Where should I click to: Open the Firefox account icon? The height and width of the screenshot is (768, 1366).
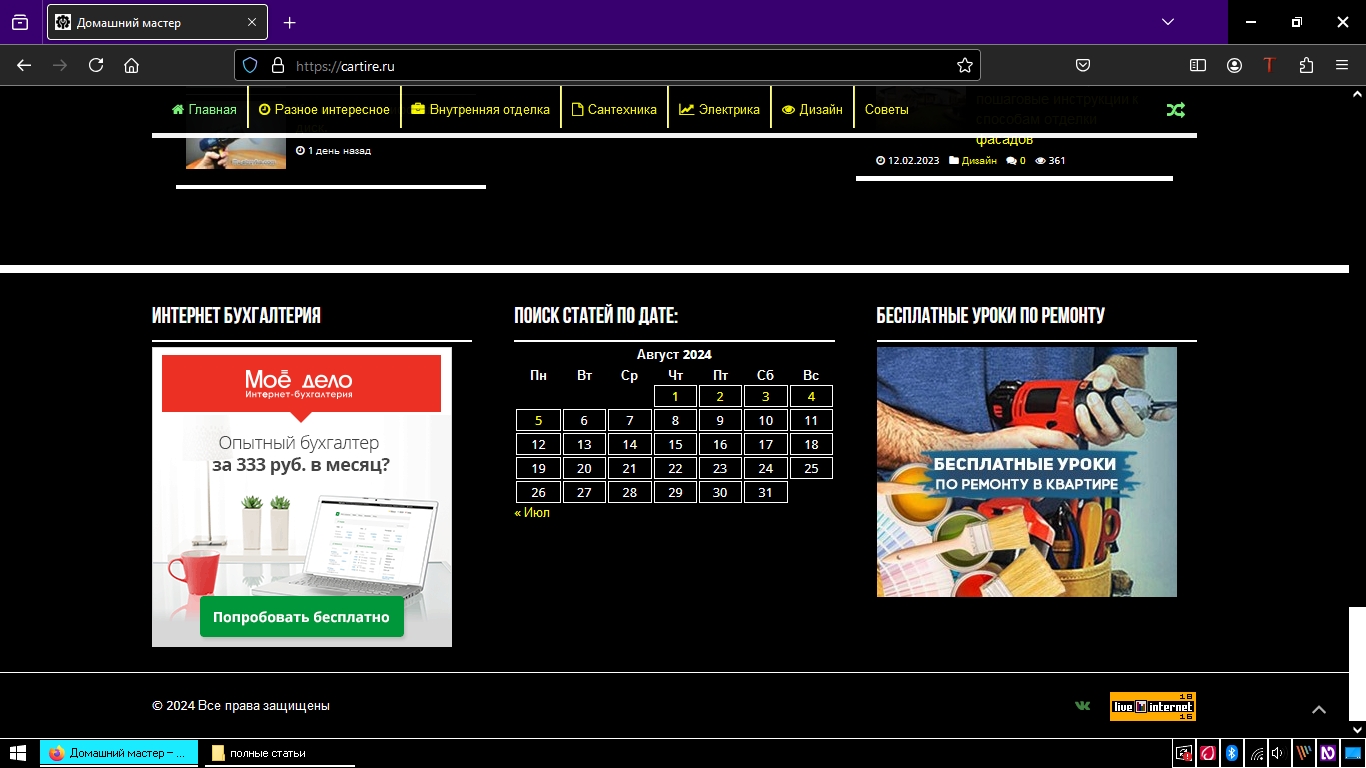coord(1234,65)
